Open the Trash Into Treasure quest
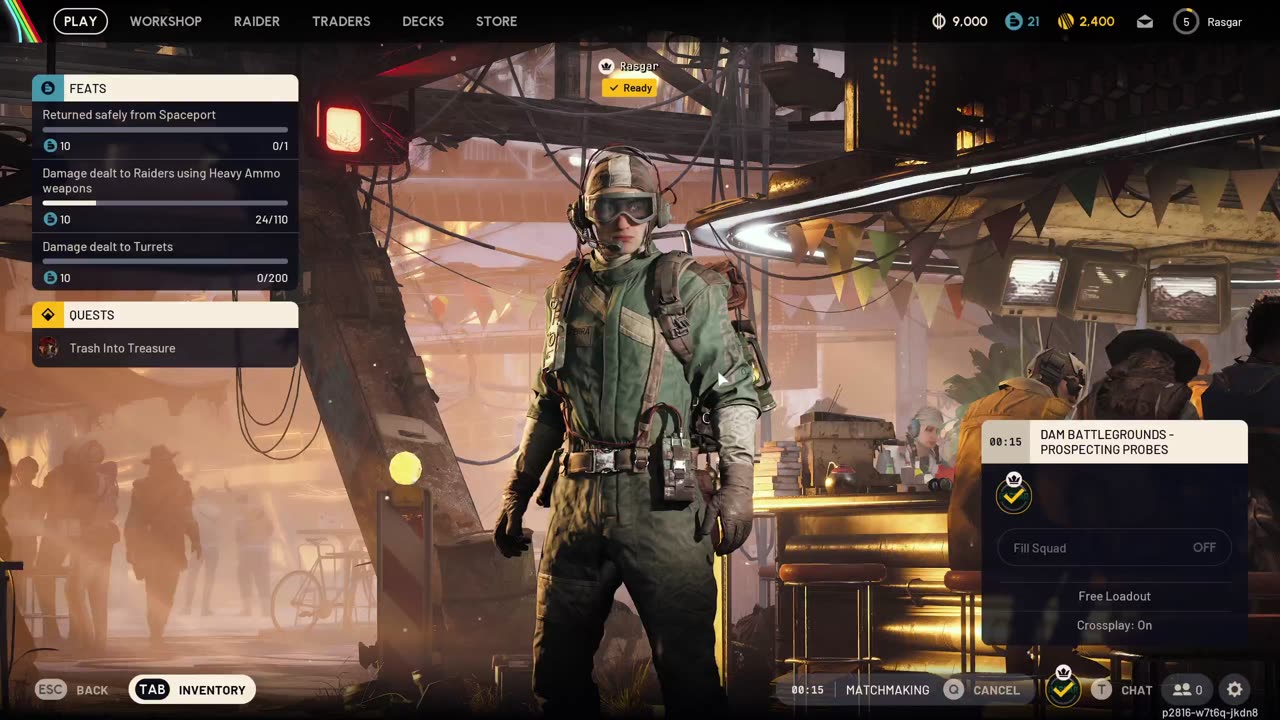1280x720 pixels. click(x=165, y=348)
